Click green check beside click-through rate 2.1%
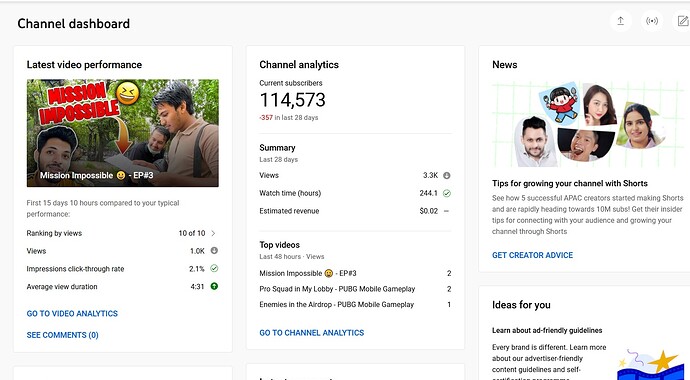This screenshot has height=380, width=690. pos(214,268)
